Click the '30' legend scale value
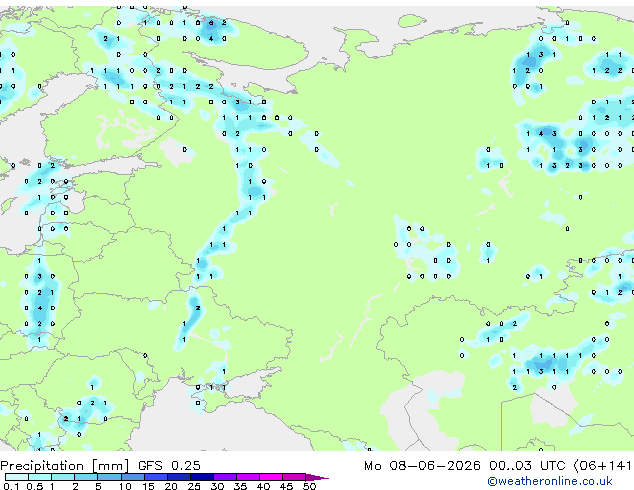Screen dimensions: 634x490 217,486
